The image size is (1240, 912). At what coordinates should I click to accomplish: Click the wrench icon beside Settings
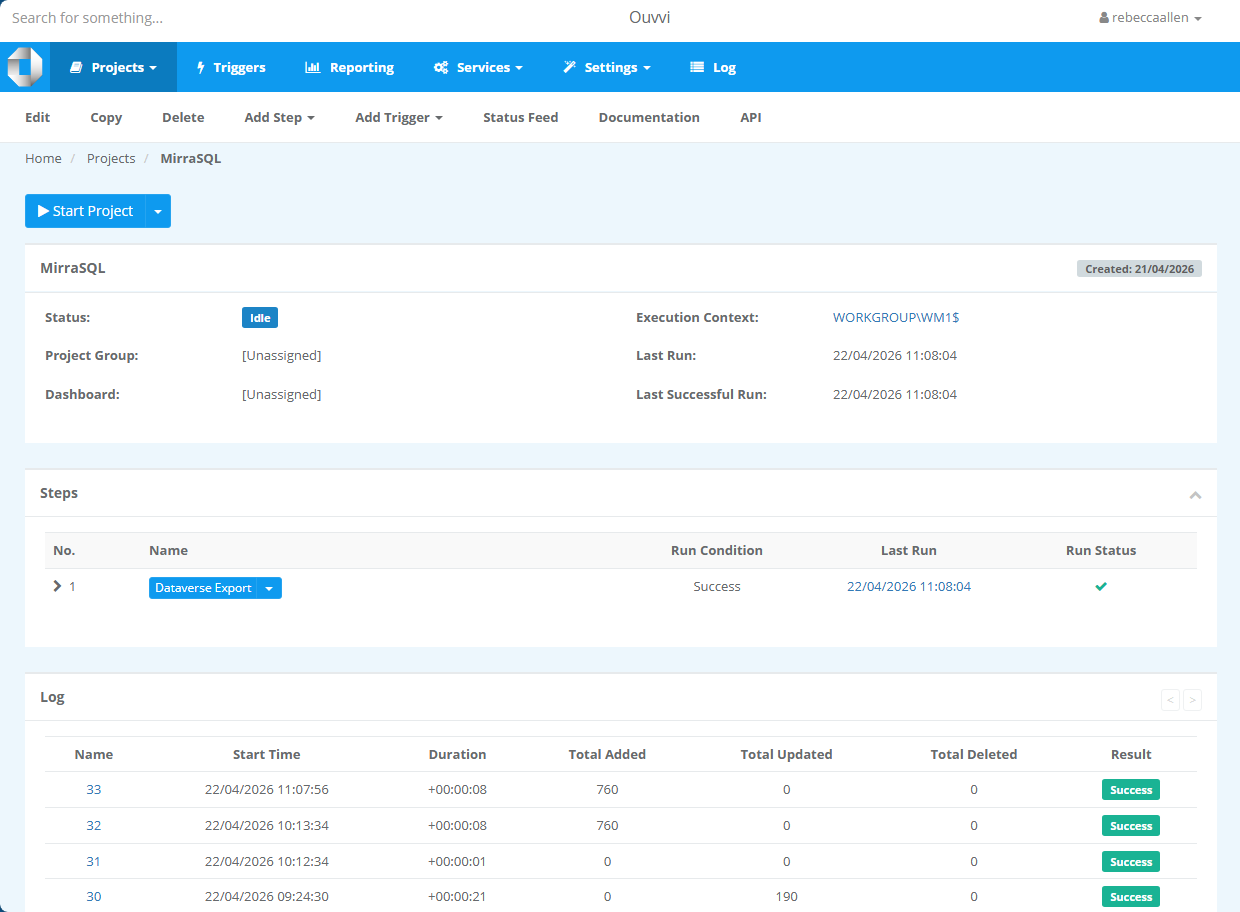569,67
